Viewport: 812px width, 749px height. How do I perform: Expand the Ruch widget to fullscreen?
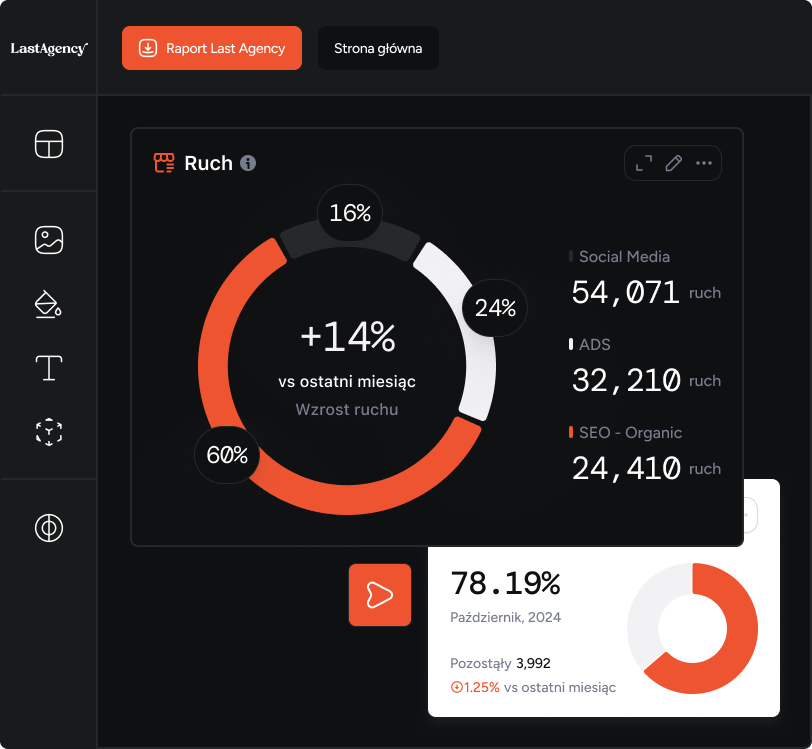coord(644,163)
